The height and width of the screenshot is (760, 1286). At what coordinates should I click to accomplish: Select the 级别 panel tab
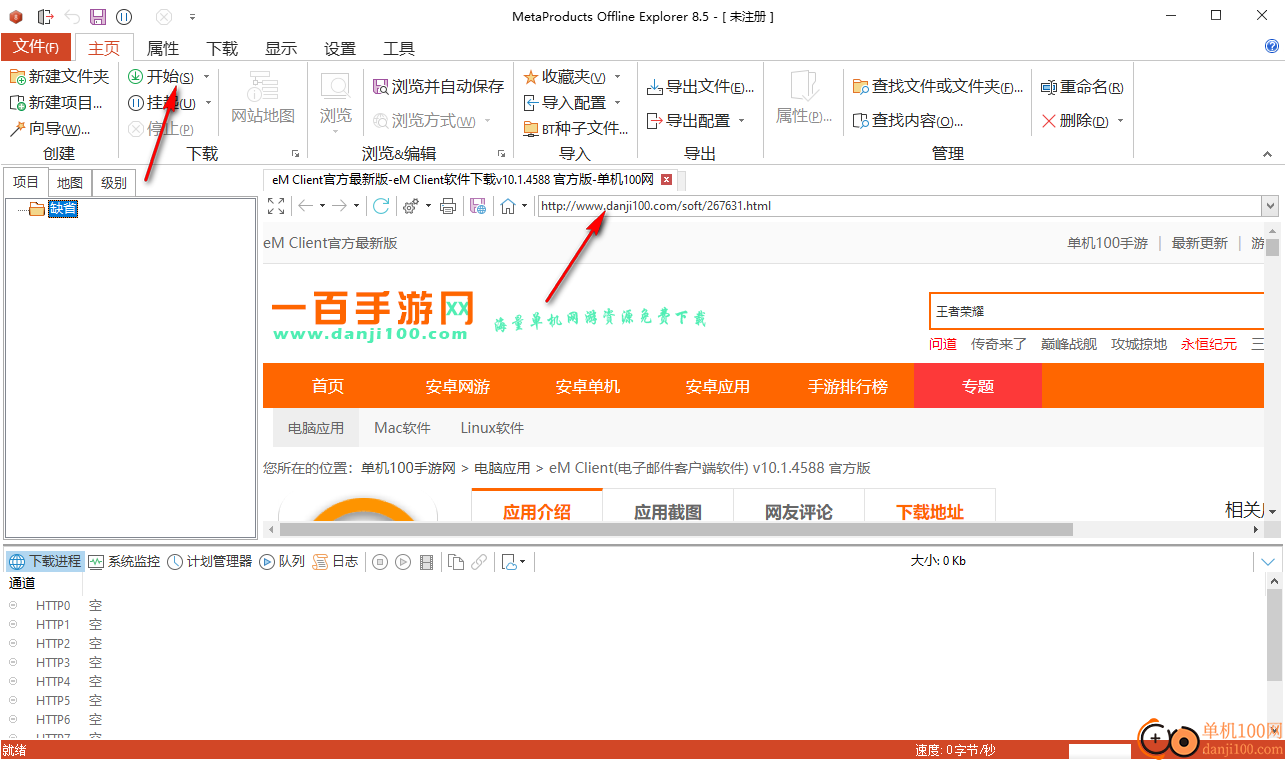pyautogui.click(x=114, y=183)
